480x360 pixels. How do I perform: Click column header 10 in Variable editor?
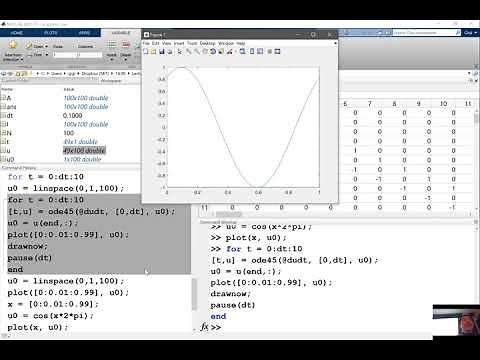(x=443, y=104)
